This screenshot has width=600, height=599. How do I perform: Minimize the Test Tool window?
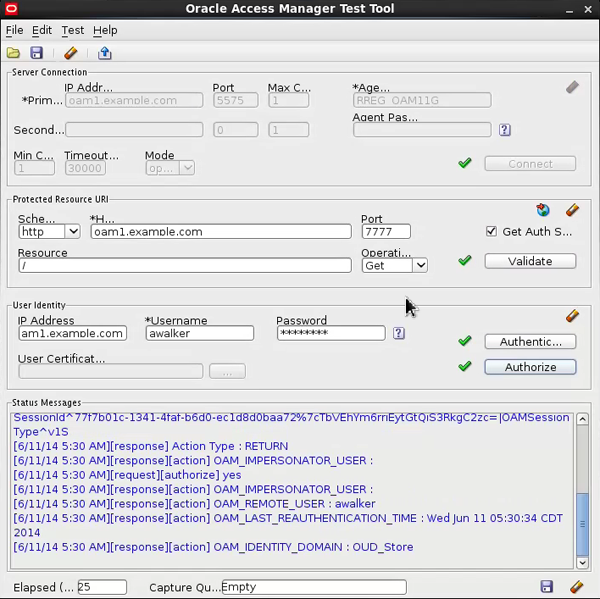pos(569,9)
